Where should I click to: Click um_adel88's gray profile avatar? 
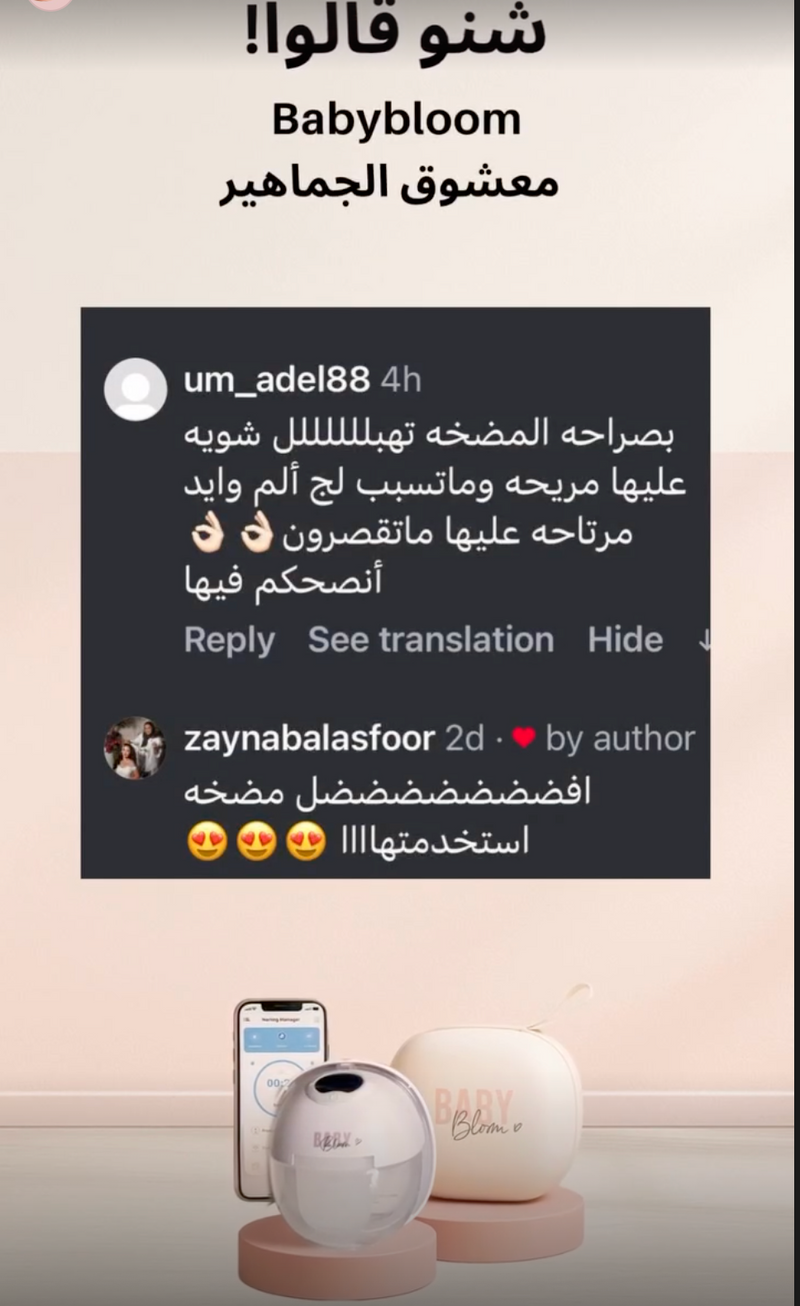135,389
